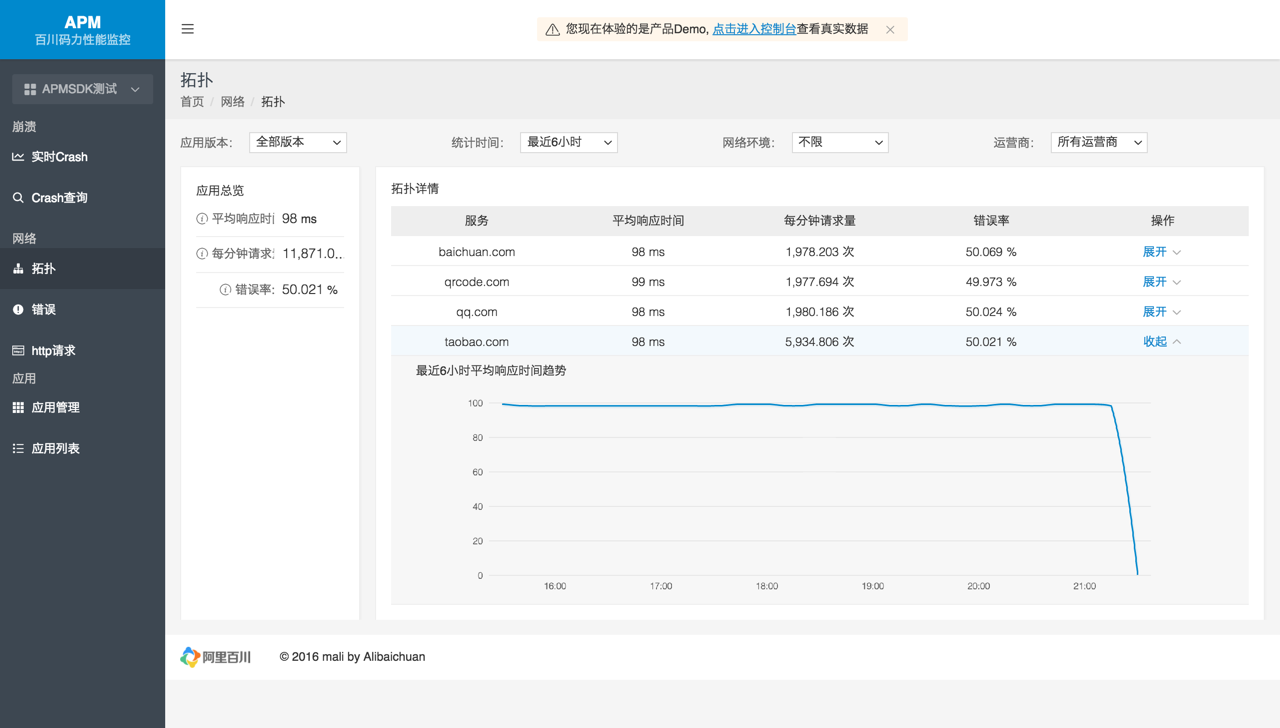Screen dimensions: 1280x728
Task: Open the 运营商 所有运营商 dropdown
Action: coord(1099,142)
